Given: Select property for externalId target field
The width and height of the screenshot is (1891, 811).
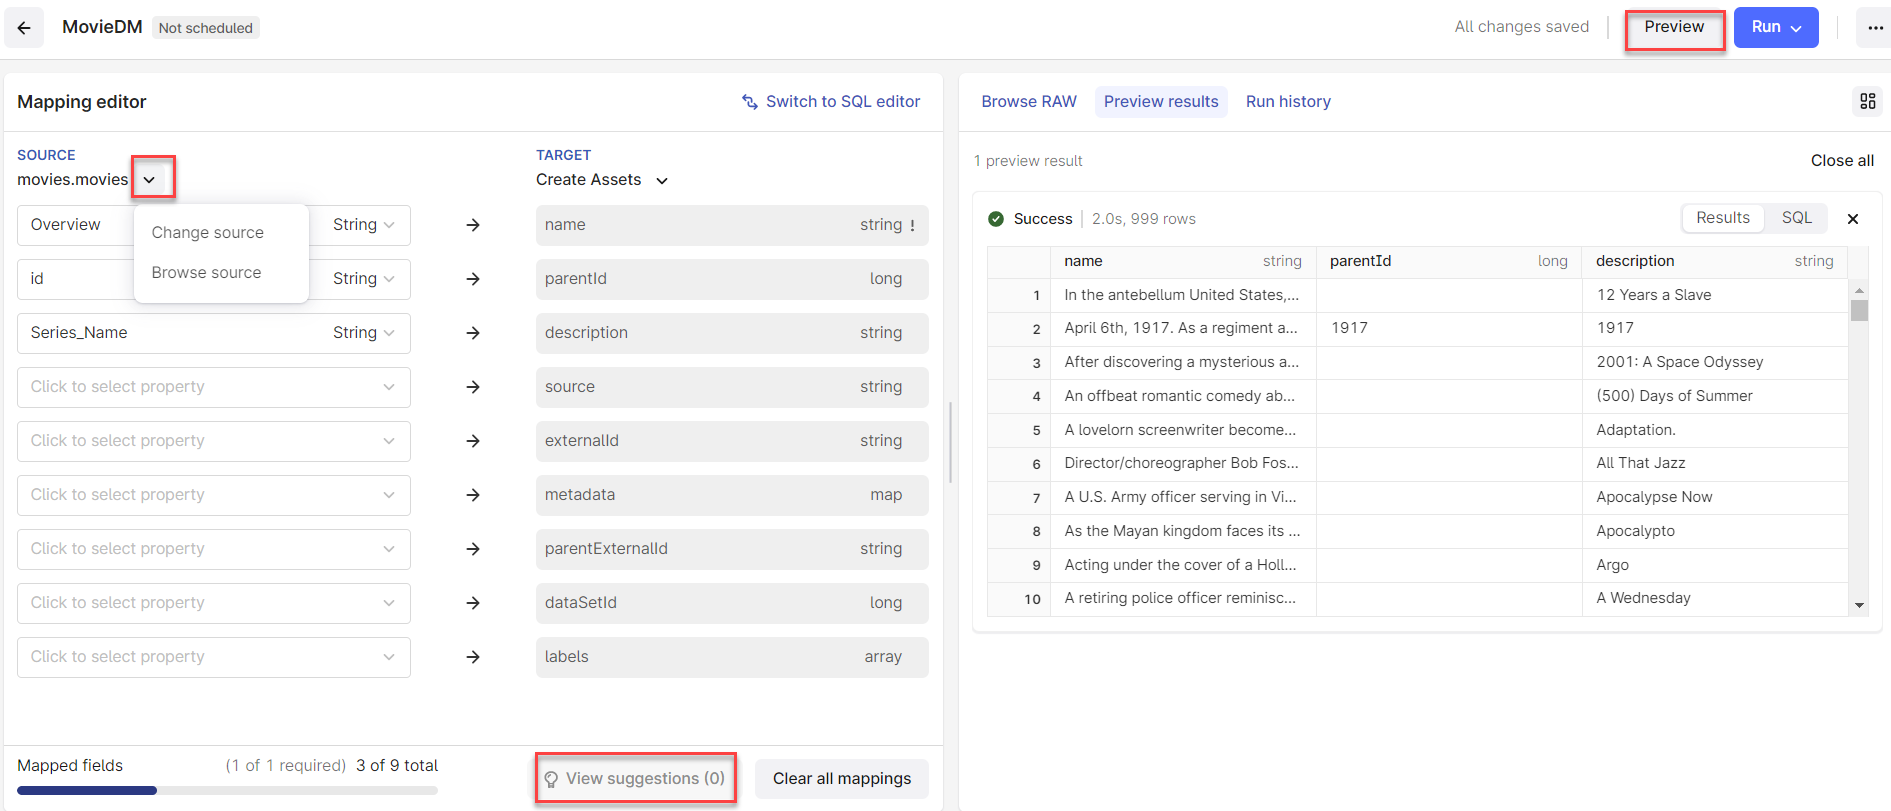Looking at the screenshot, I should (214, 441).
